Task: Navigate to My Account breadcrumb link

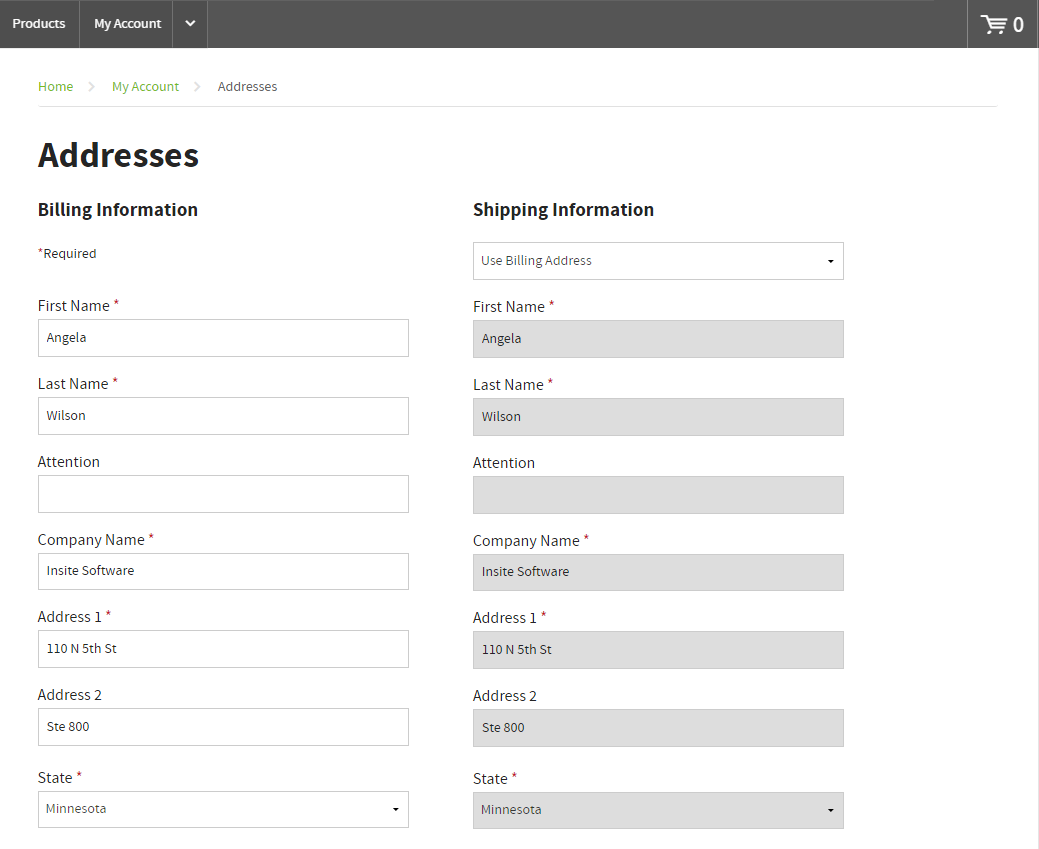Action: click(x=145, y=87)
